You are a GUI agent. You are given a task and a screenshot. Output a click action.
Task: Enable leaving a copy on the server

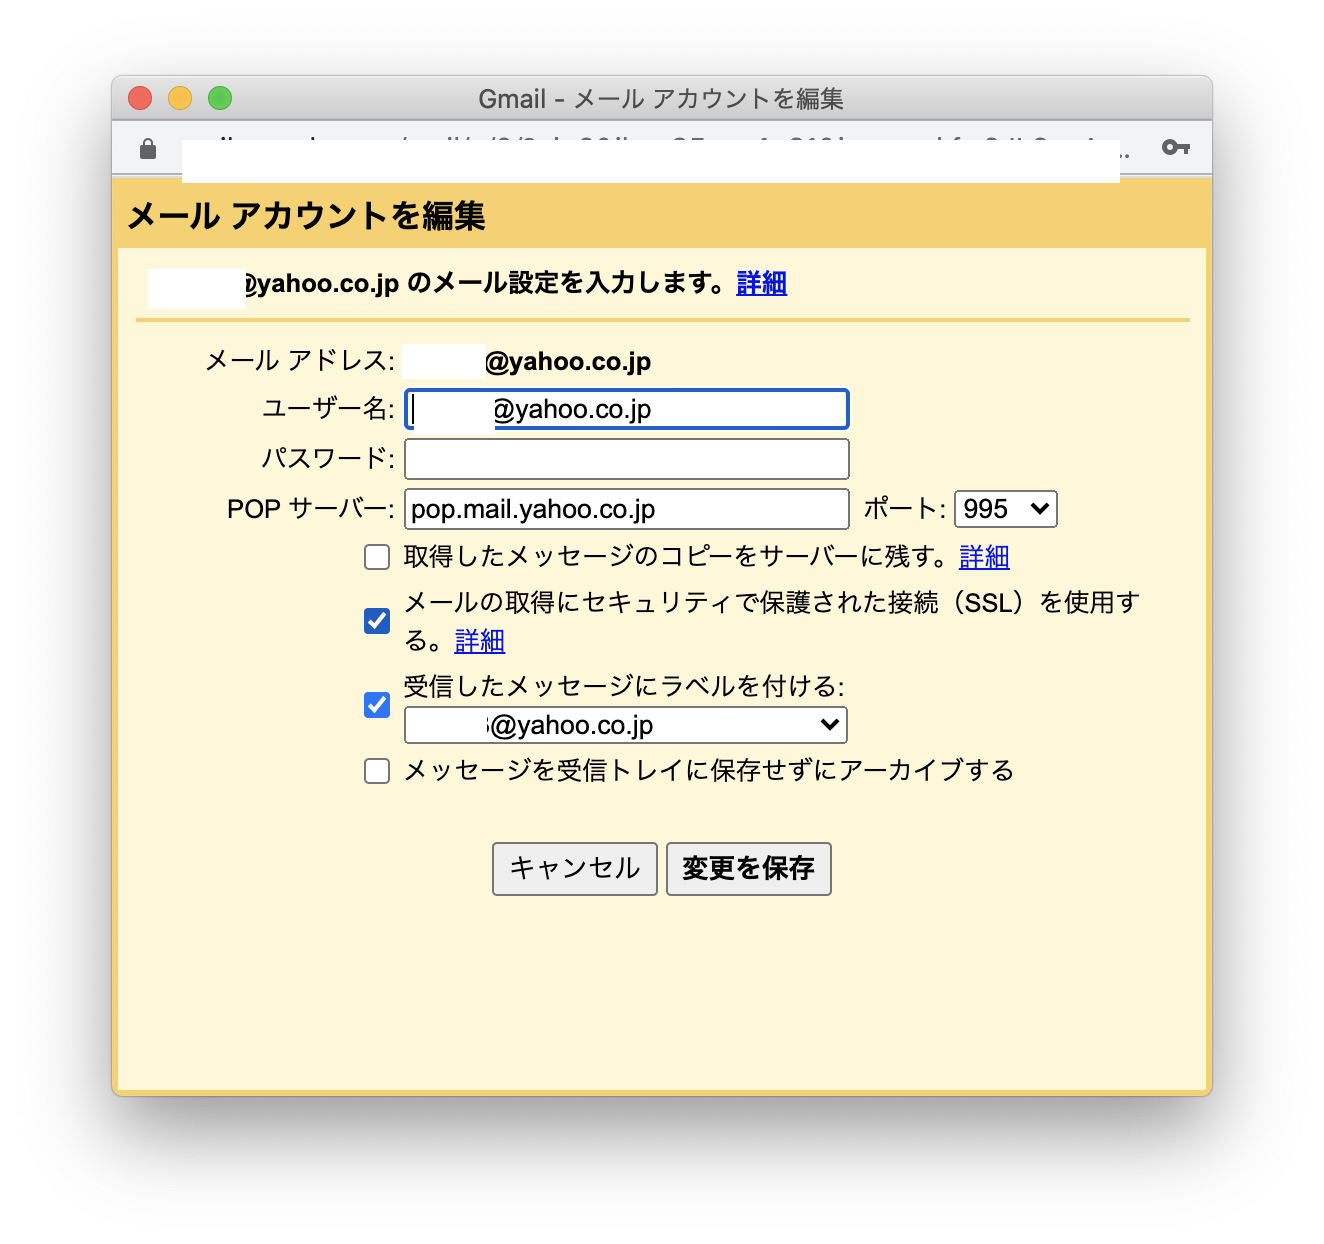[377, 557]
